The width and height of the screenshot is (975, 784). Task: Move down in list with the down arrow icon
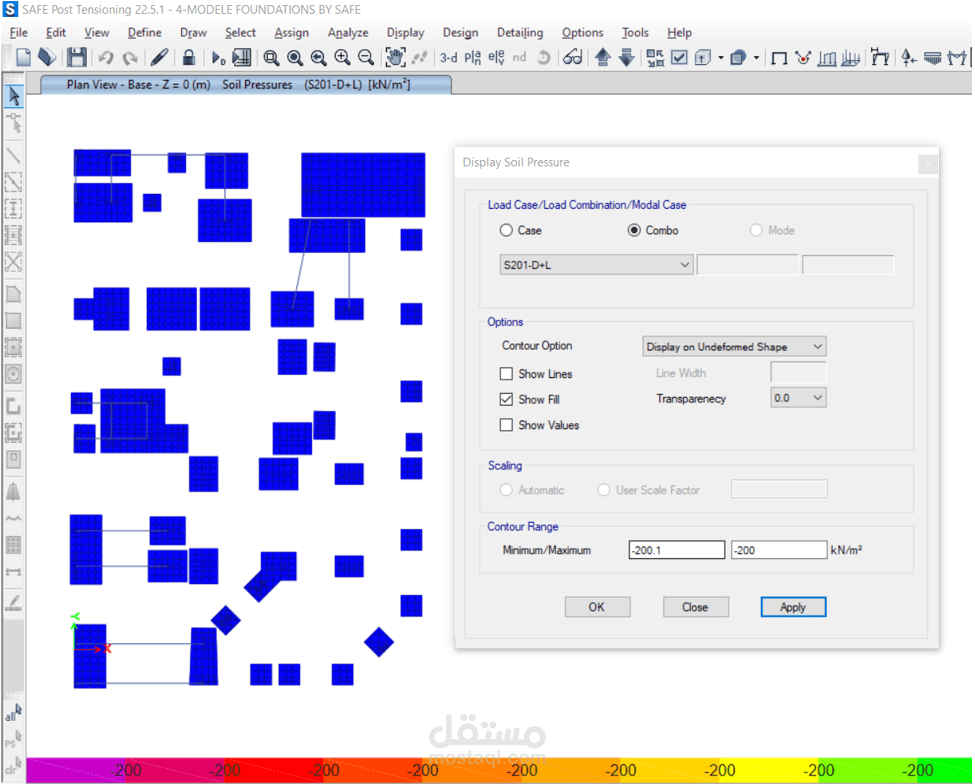click(627, 58)
